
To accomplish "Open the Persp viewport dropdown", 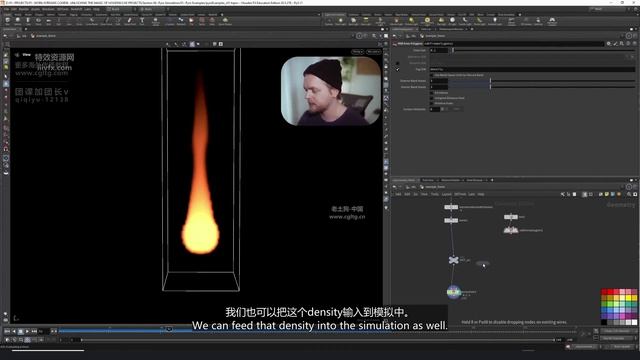I will click(358, 52).
